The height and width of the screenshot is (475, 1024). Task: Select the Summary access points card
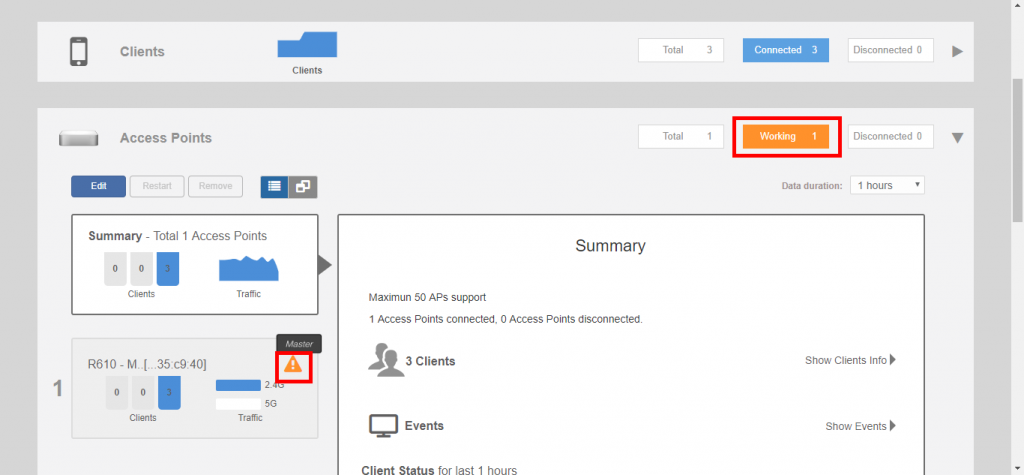click(x=194, y=264)
